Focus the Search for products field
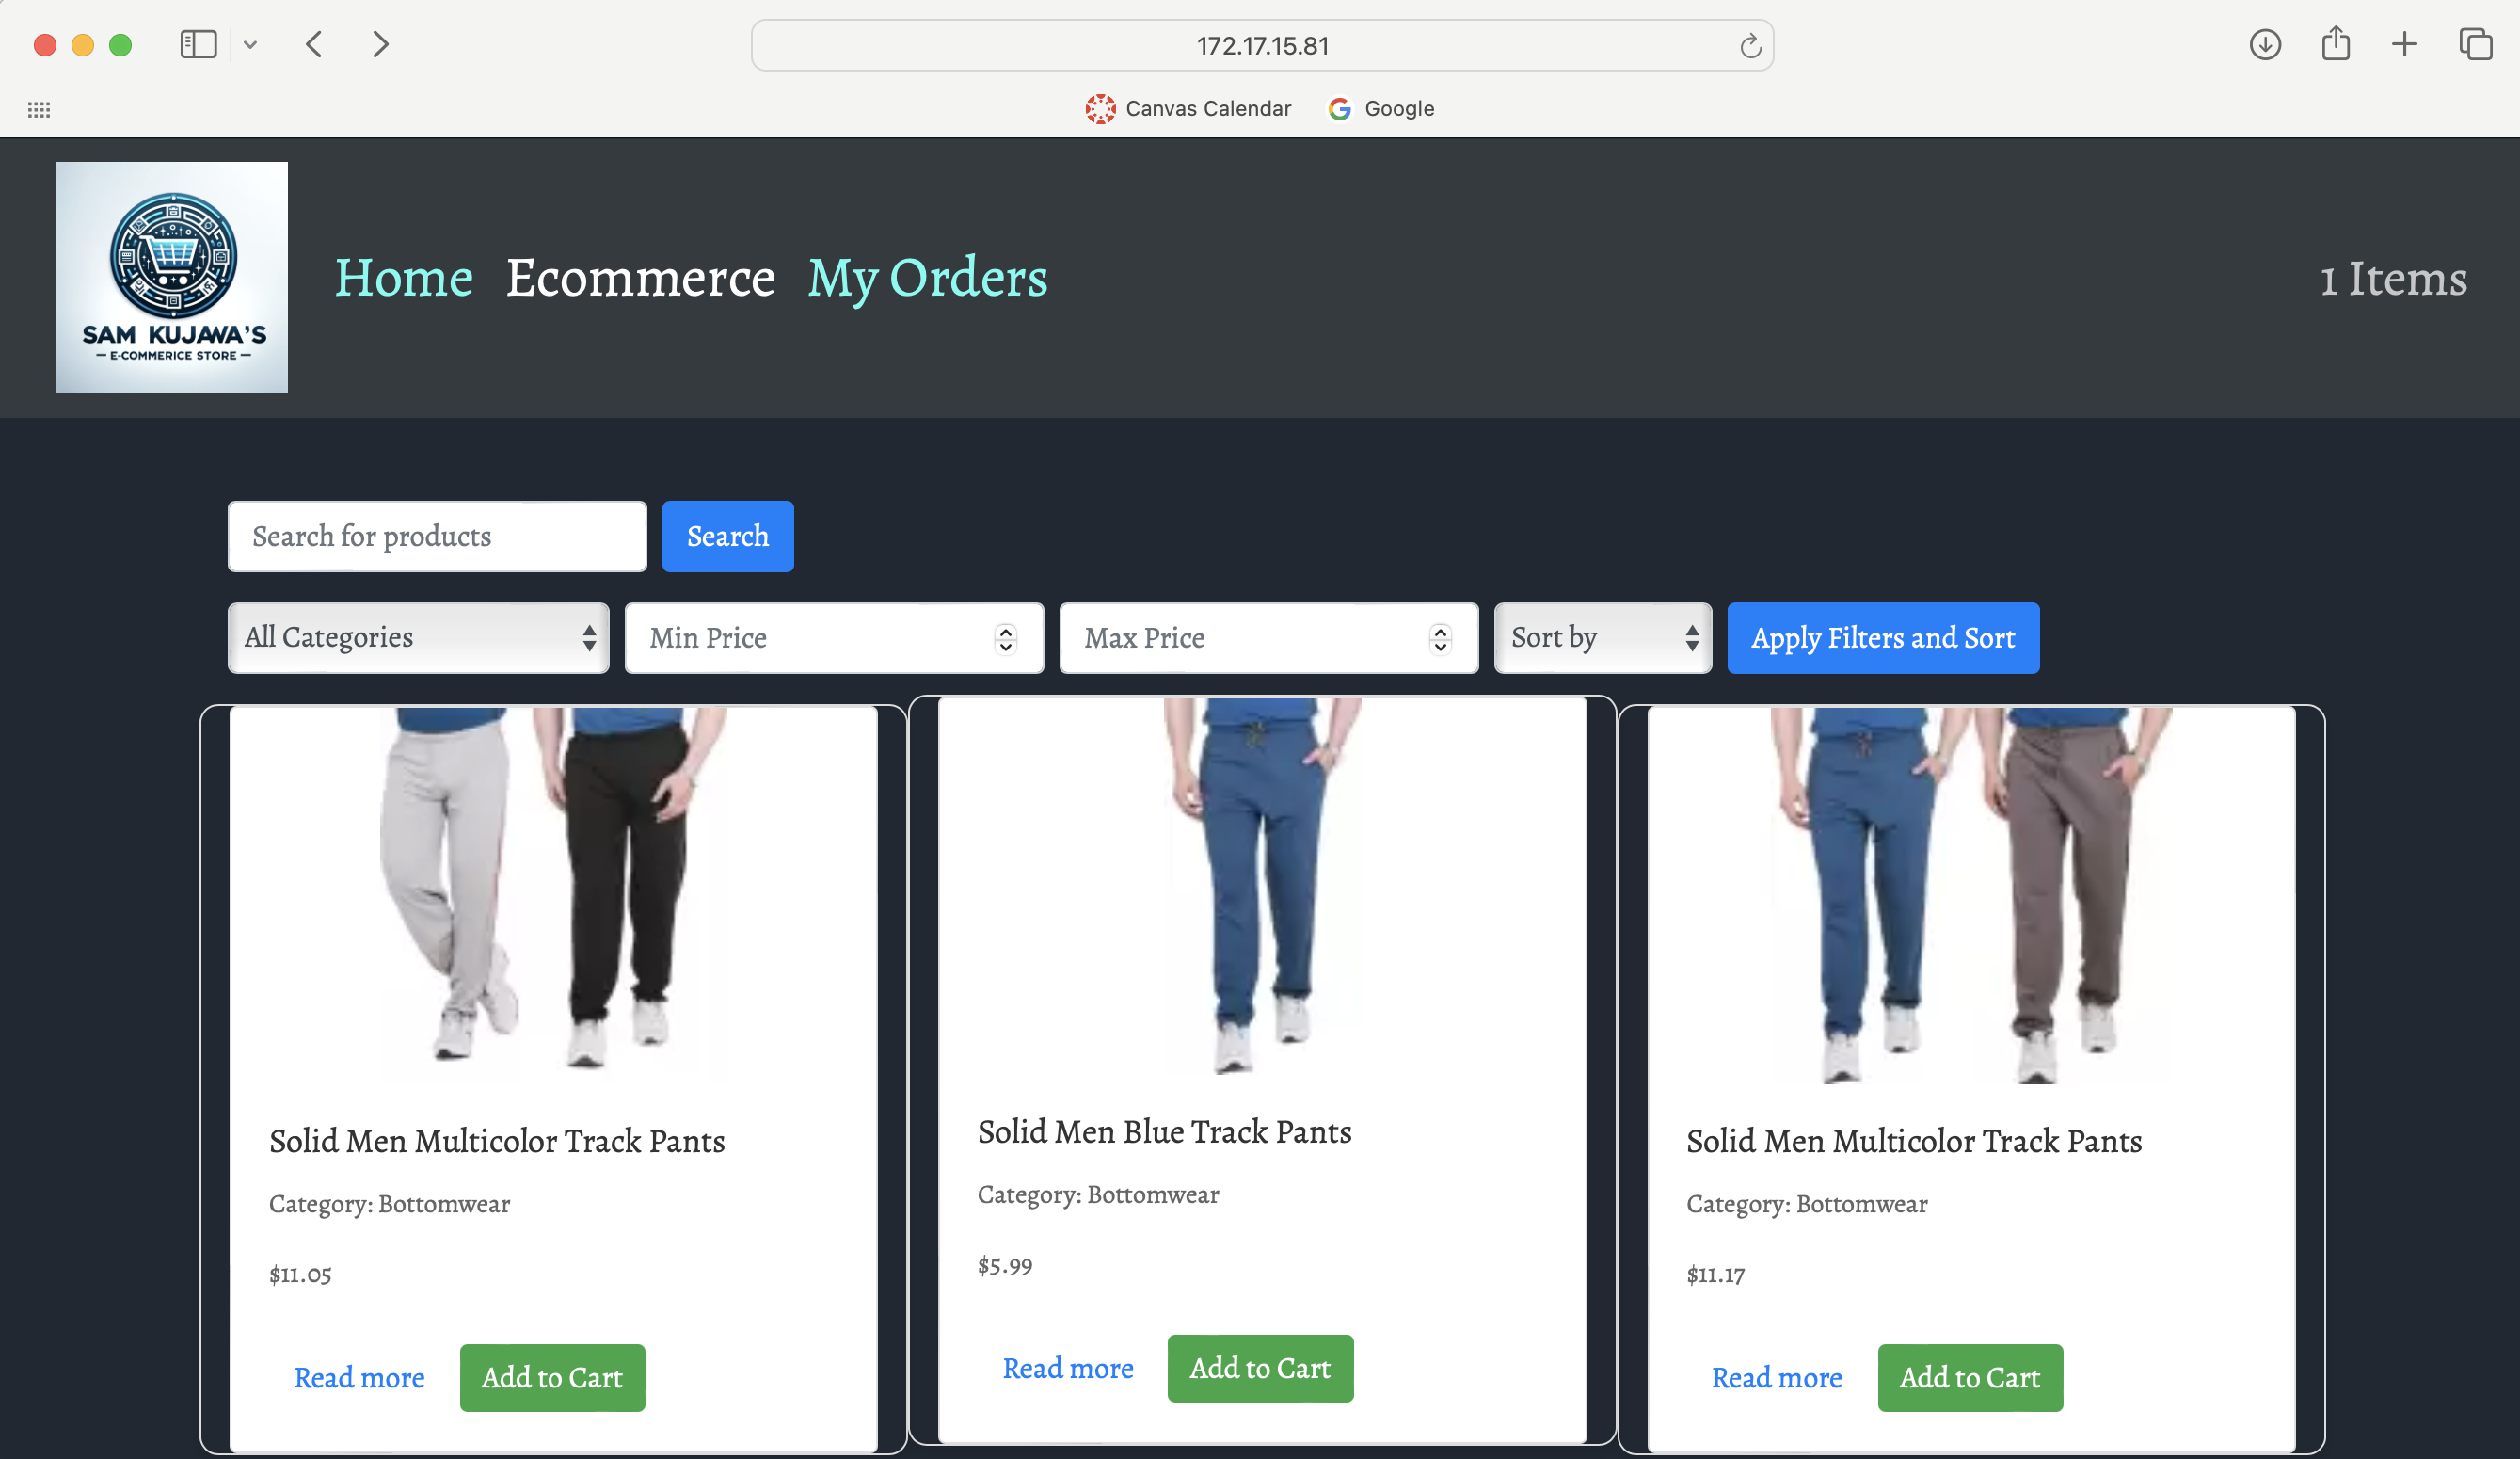 pos(437,536)
